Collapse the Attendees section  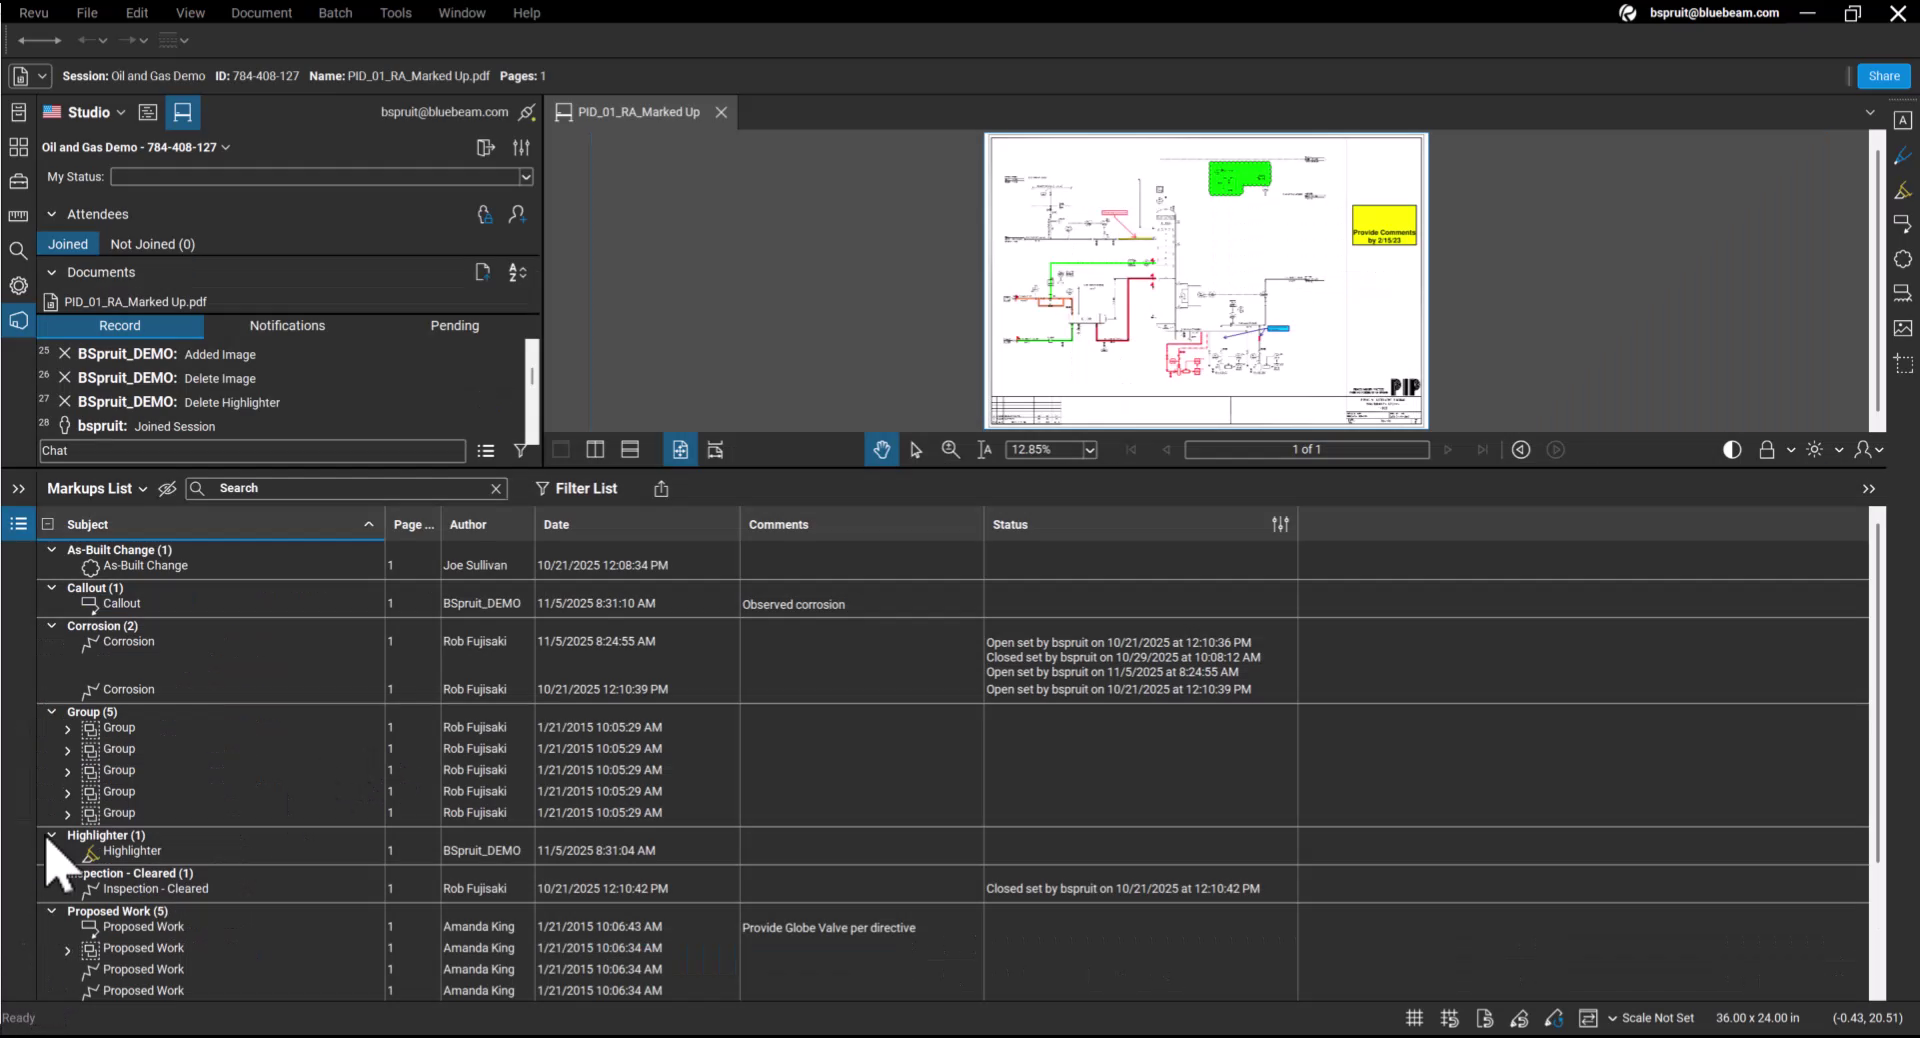pos(51,214)
